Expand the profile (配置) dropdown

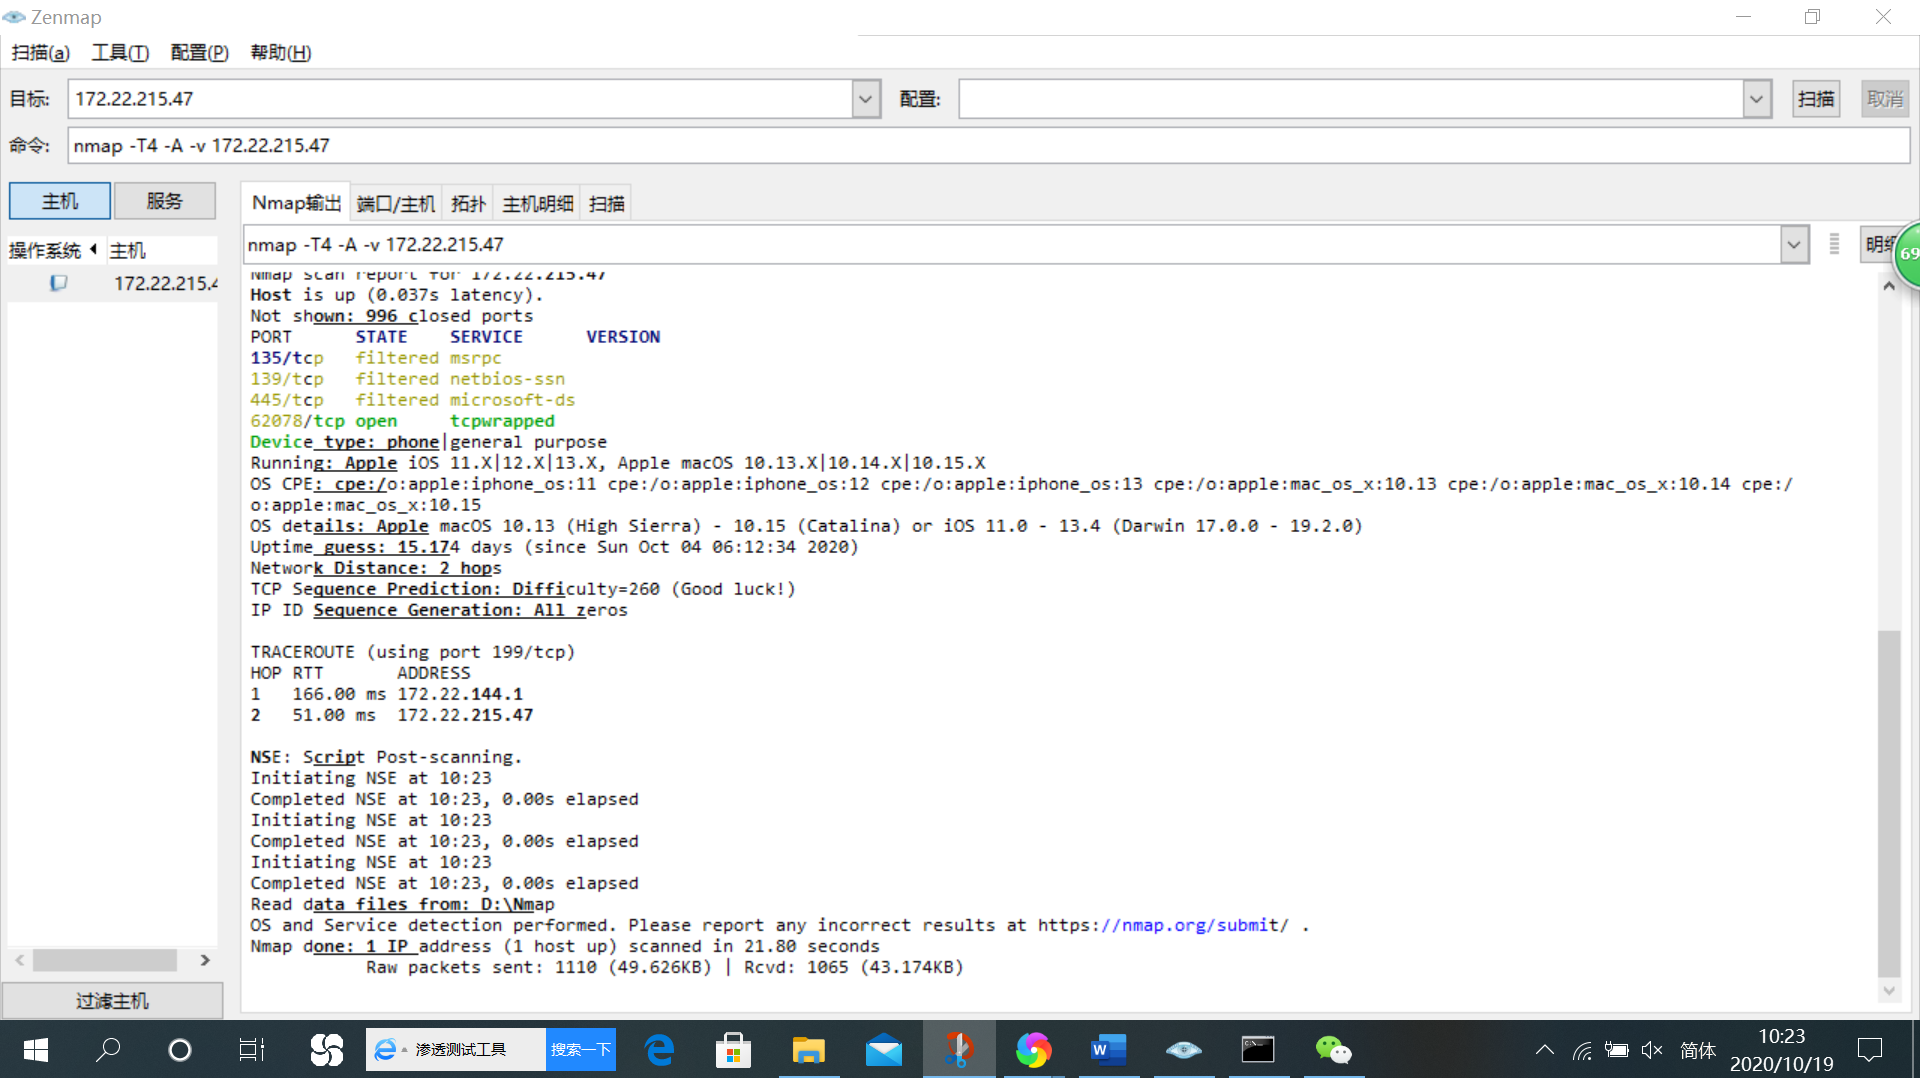tap(1757, 99)
